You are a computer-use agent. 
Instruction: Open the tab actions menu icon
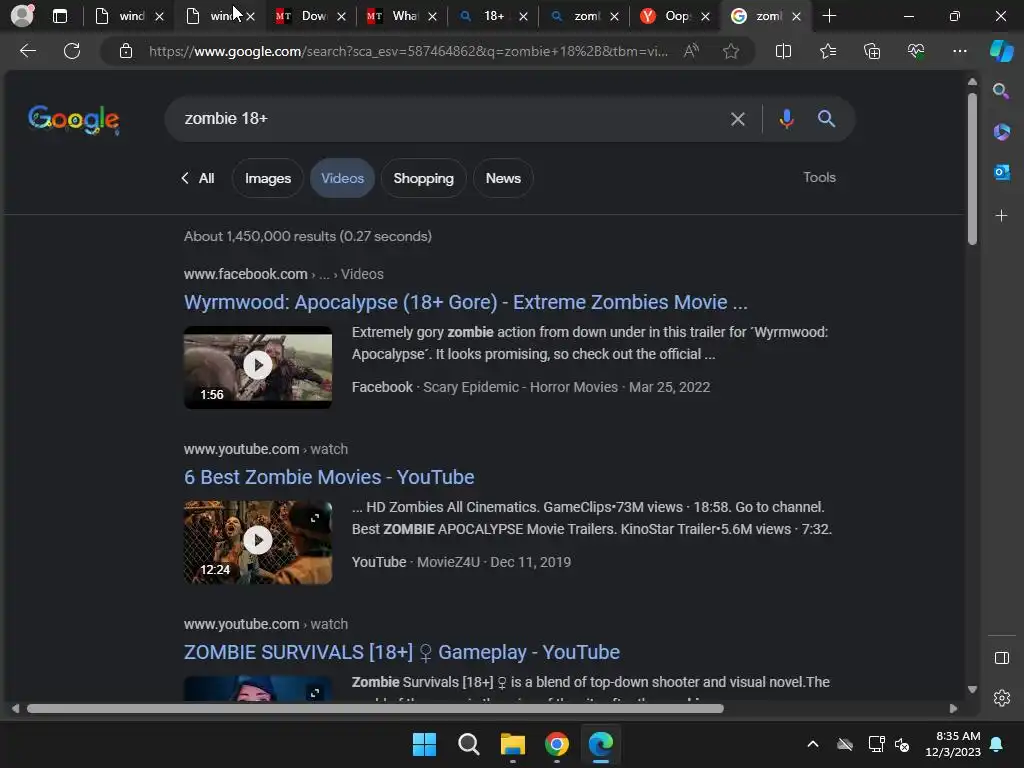[59, 16]
